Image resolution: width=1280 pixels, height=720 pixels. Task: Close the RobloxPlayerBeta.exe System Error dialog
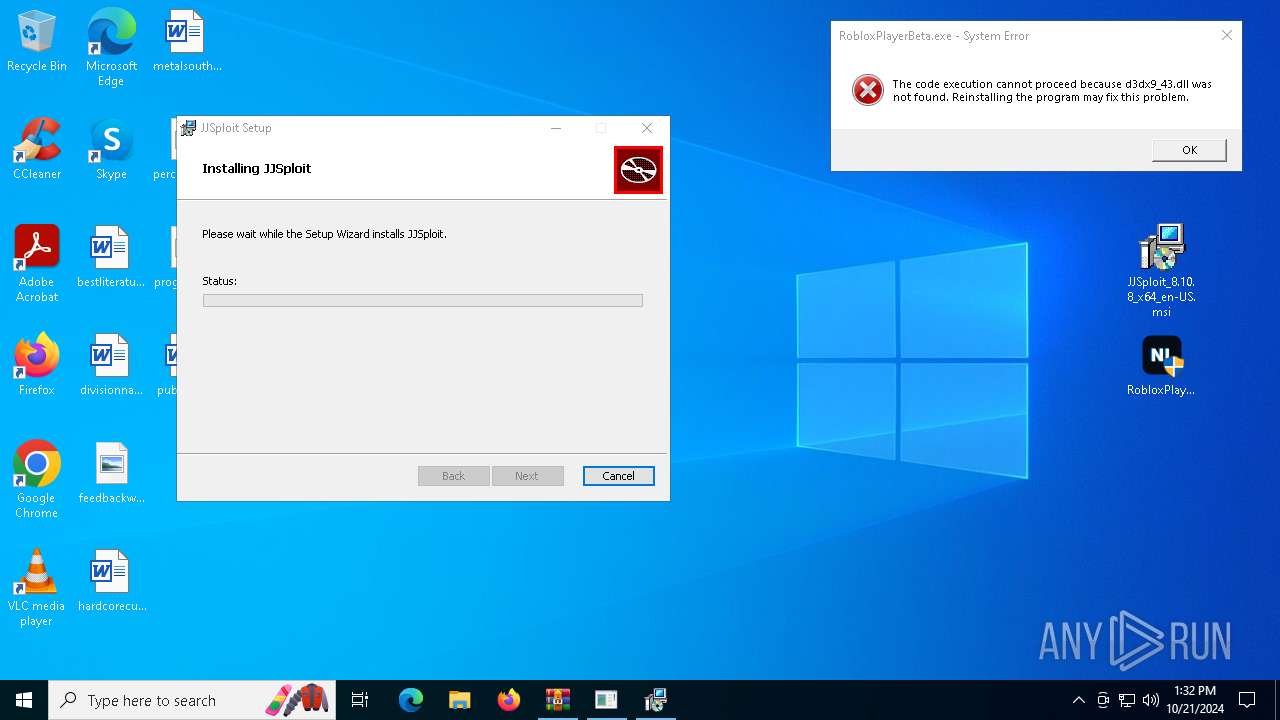tap(1226, 35)
